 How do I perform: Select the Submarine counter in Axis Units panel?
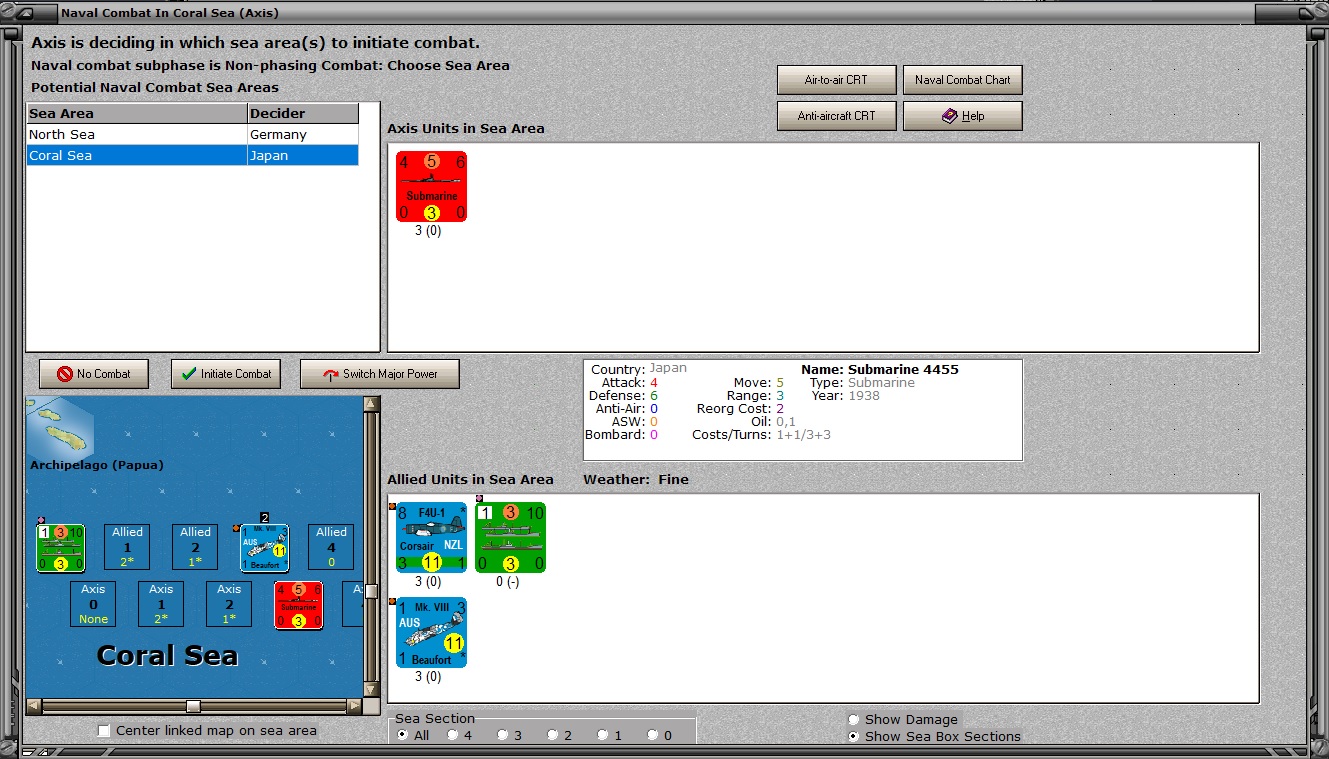[431, 186]
